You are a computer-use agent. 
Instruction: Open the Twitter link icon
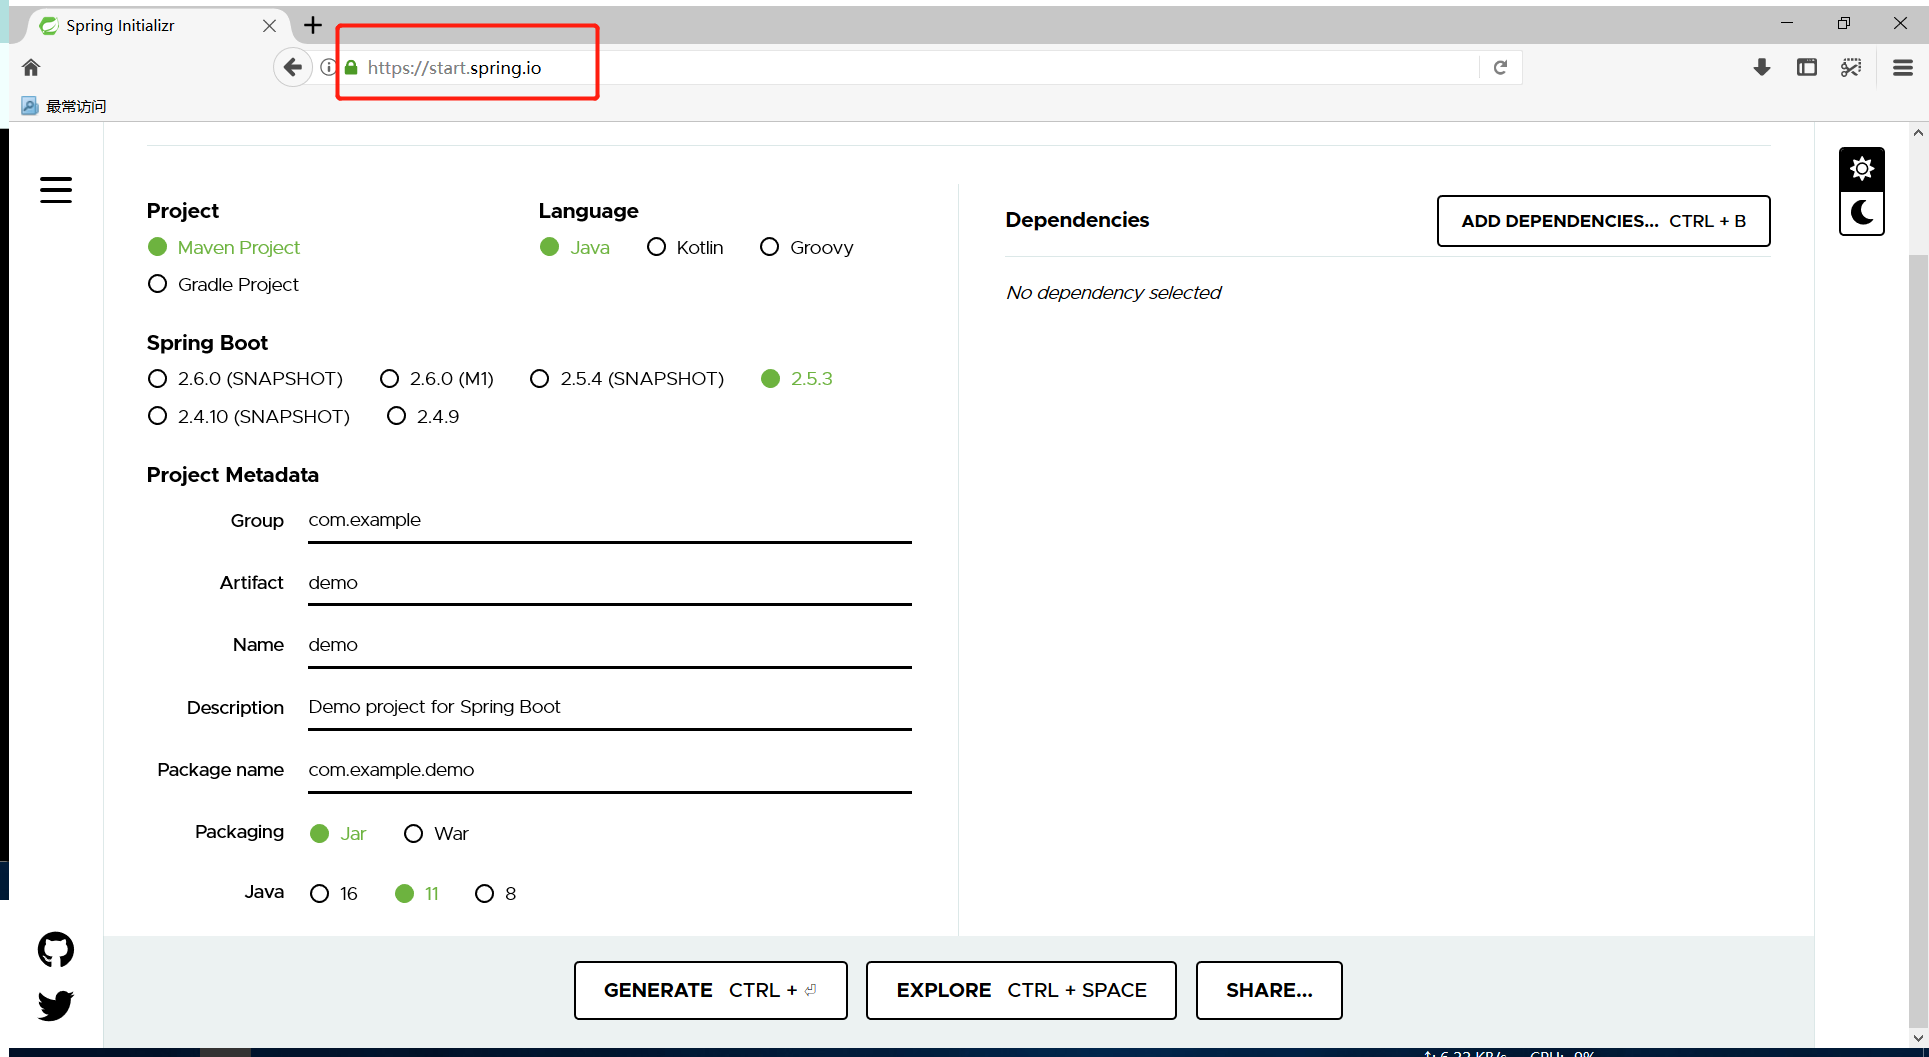point(56,1005)
